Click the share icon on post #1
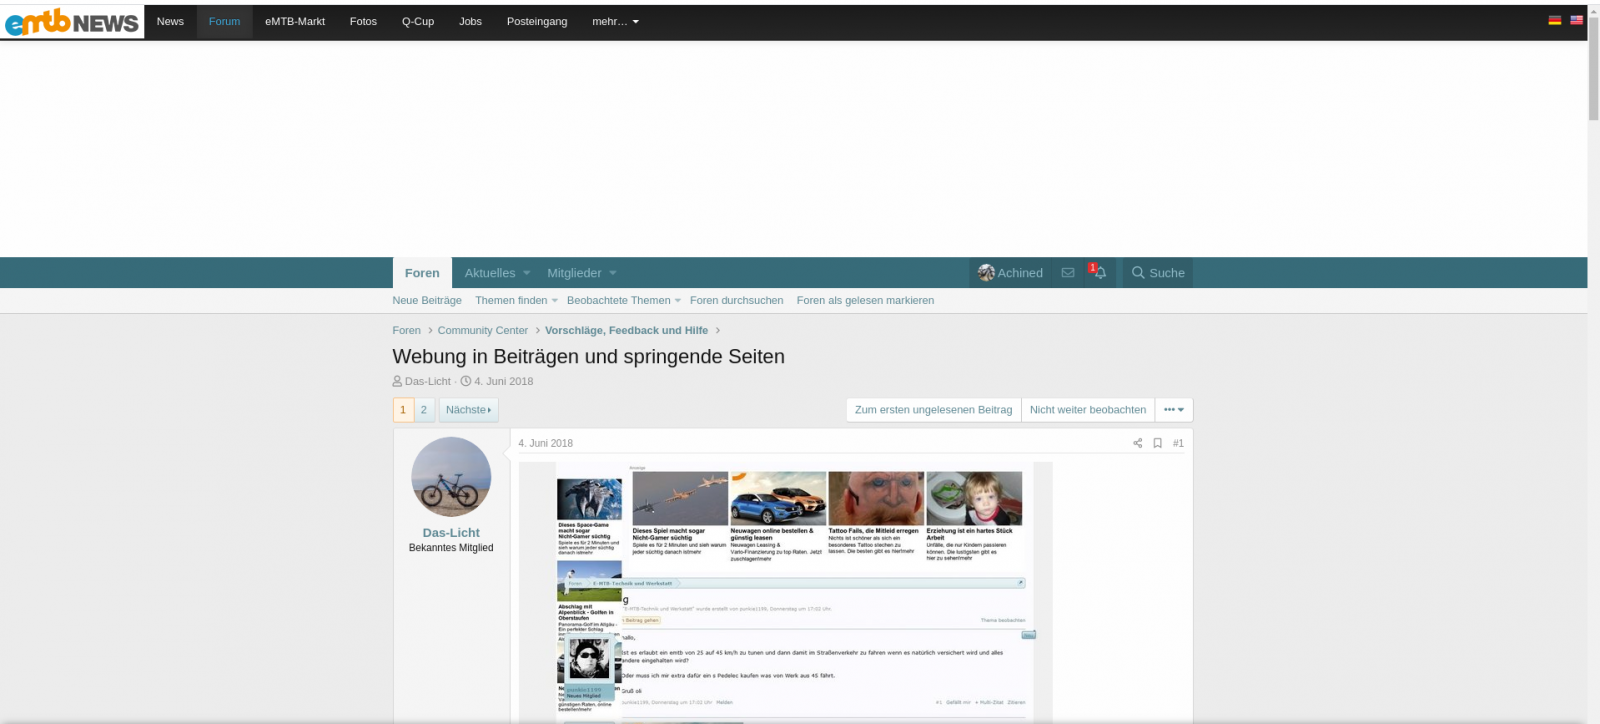This screenshot has height=724, width=1600. [1137, 443]
